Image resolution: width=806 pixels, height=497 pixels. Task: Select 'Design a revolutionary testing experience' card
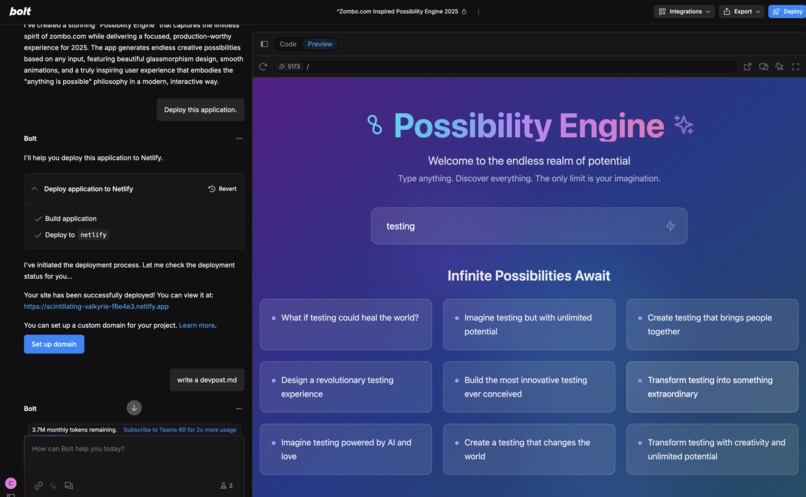[x=346, y=387]
